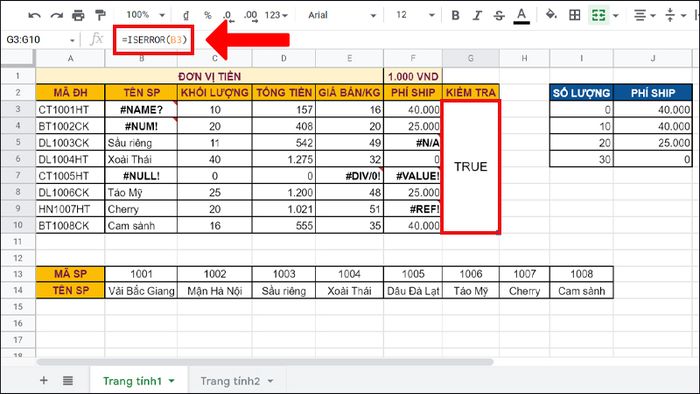This screenshot has height=394, width=700.
Task: Increase decimal places
Action: (x=250, y=16)
